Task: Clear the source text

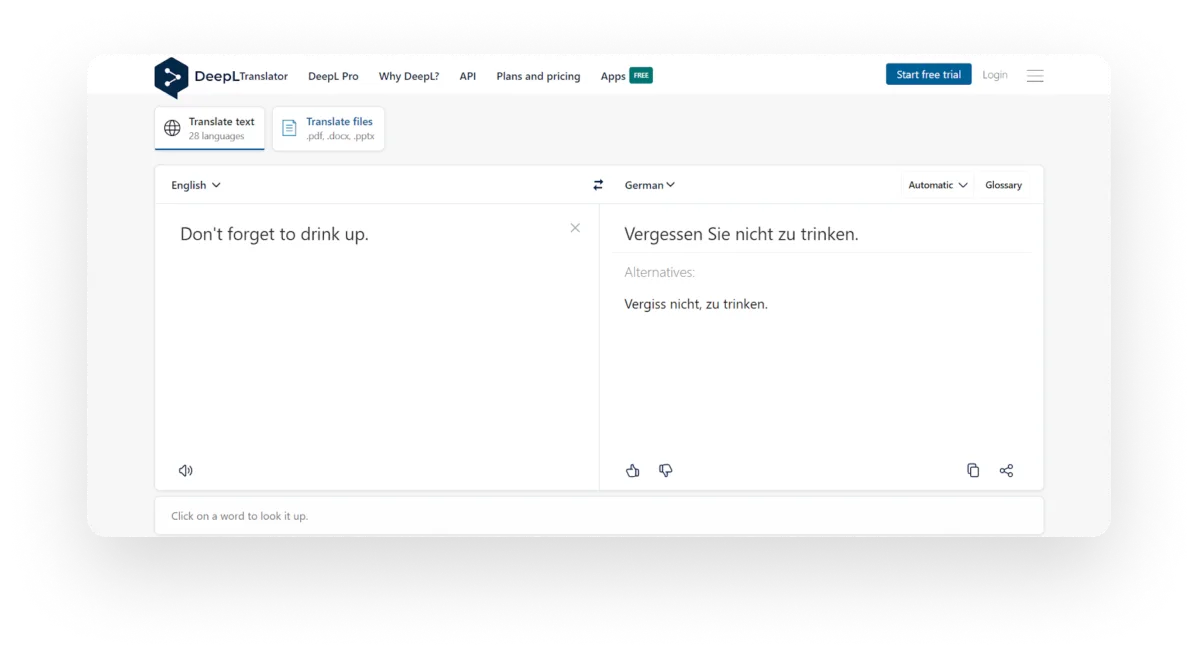Action: click(575, 228)
